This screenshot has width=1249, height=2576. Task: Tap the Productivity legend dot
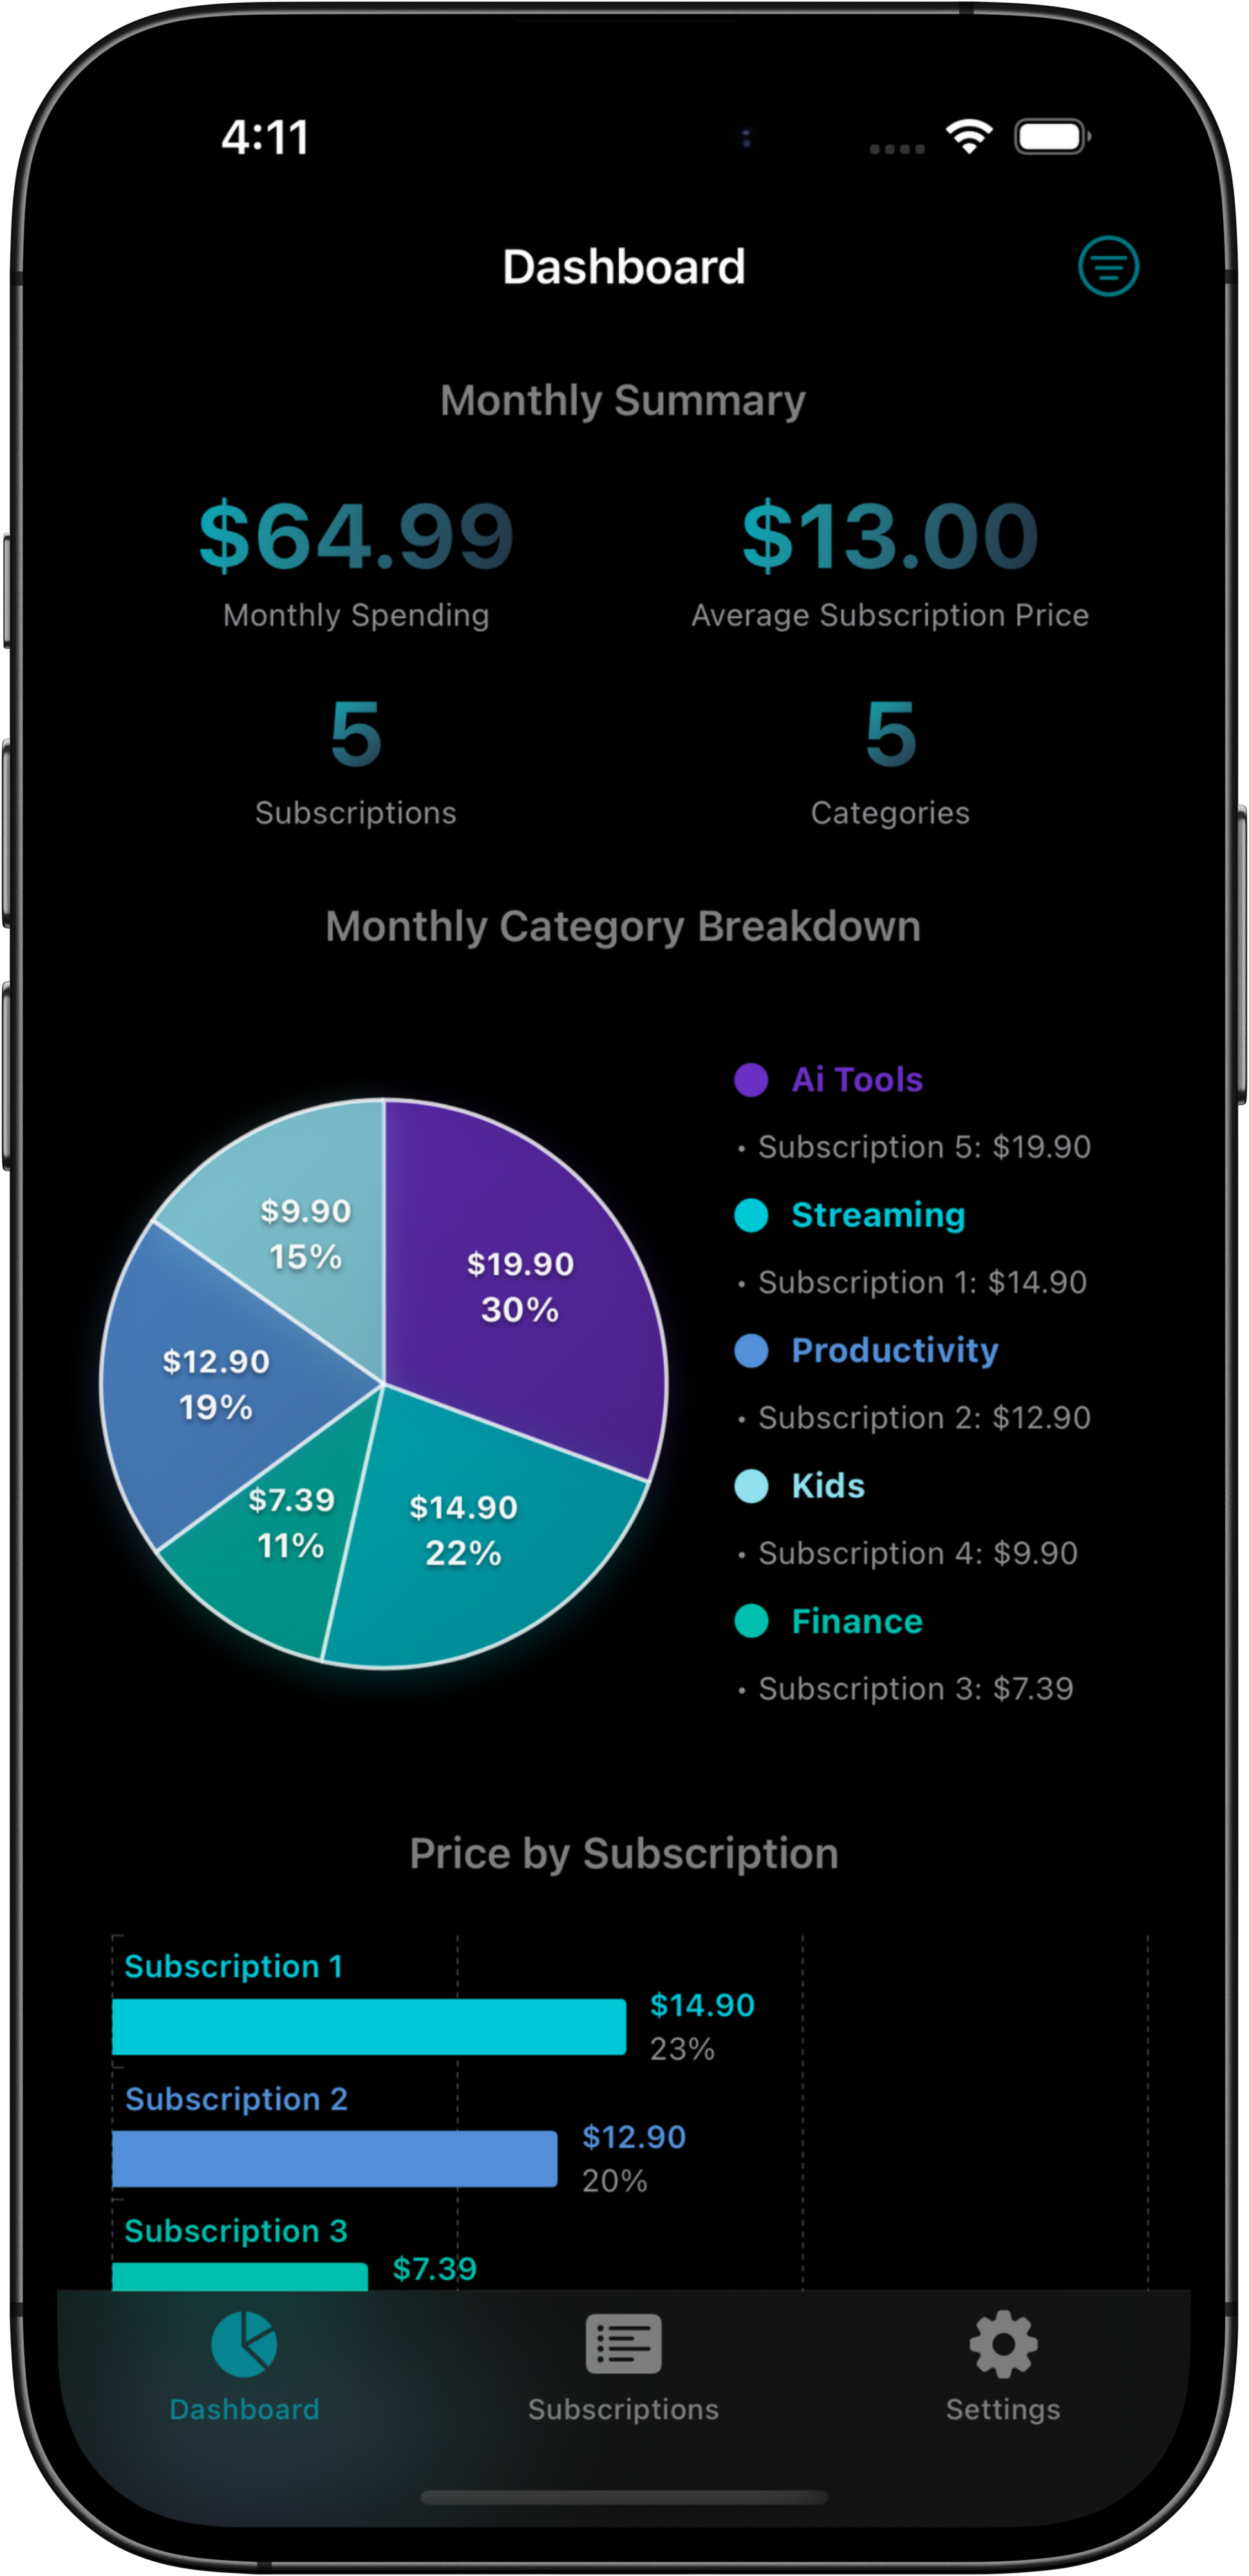coord(751,1351)
